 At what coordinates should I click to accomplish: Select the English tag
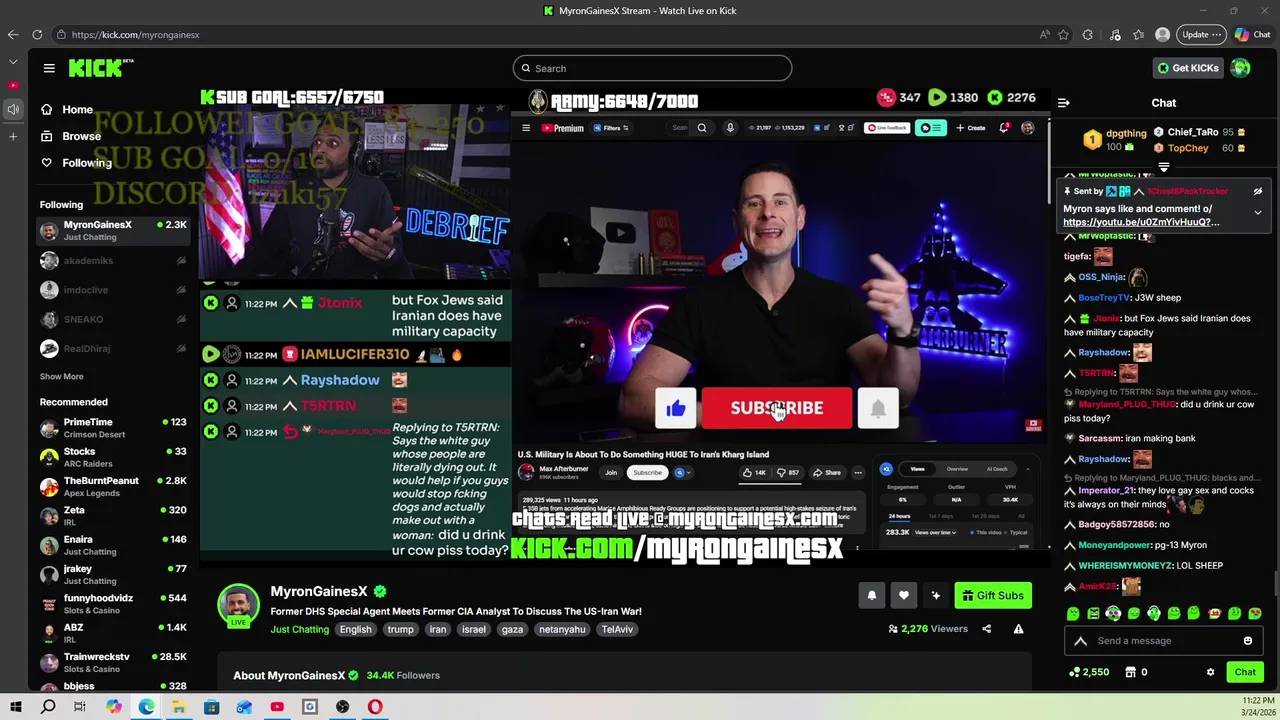pyautogui.click(x=355, y=629)
